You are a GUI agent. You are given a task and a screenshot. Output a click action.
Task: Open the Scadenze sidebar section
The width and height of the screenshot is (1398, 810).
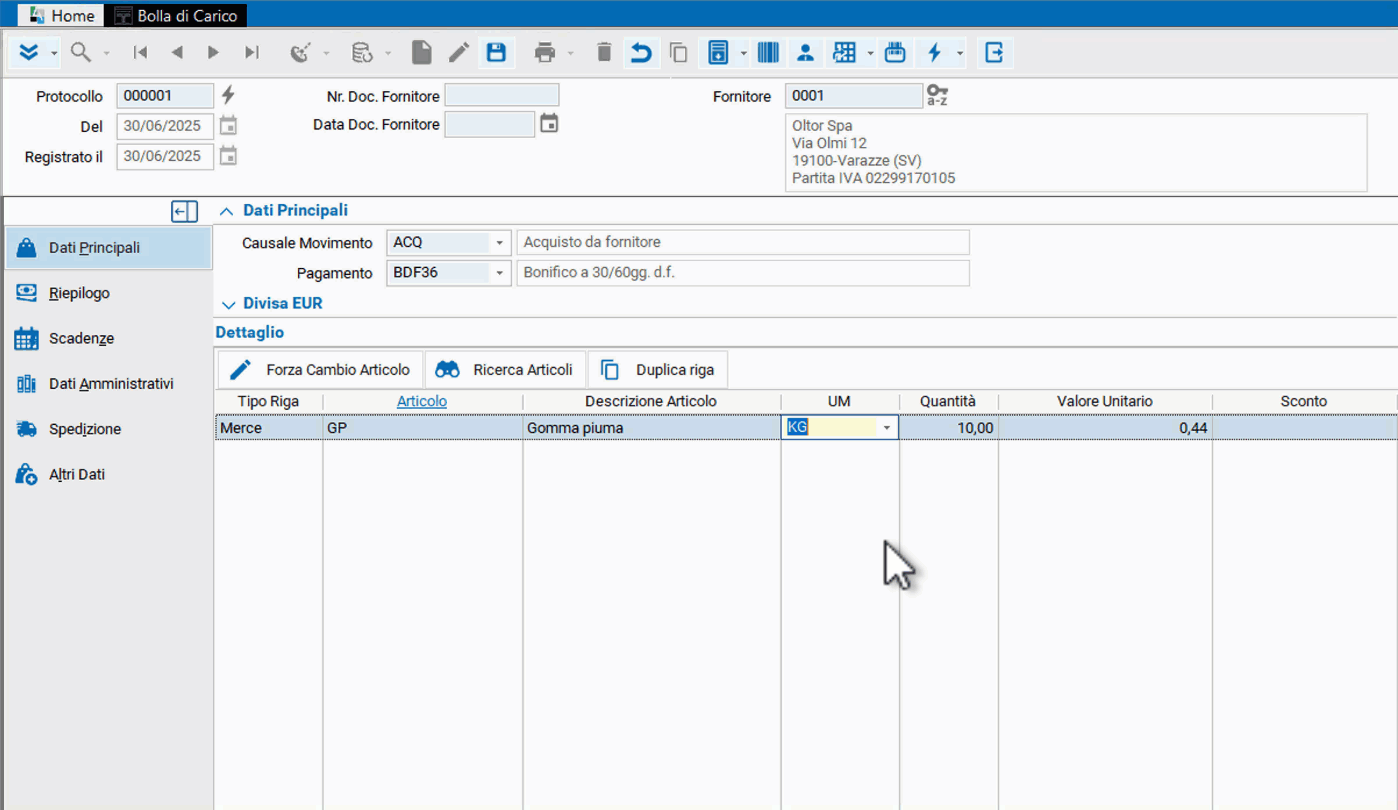click(x=108, y=339)
